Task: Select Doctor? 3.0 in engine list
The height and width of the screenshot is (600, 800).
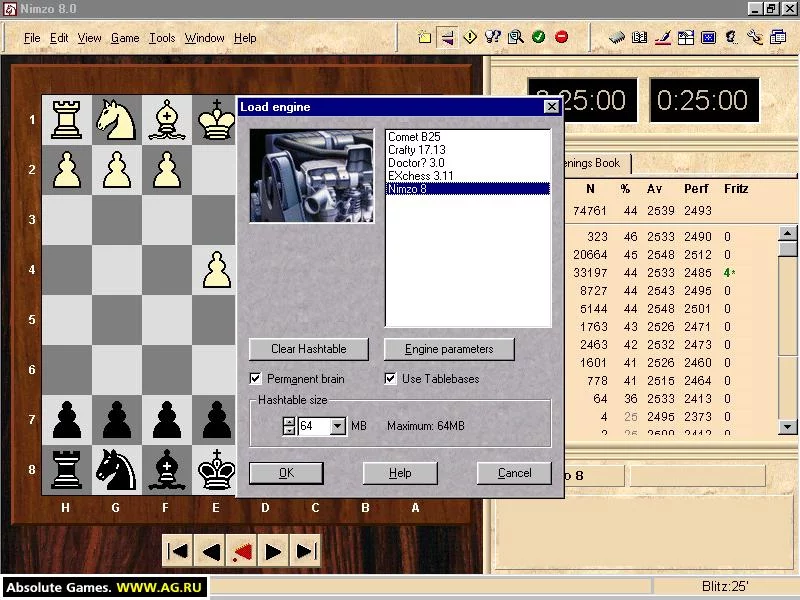Action: [x=468, y=163]
